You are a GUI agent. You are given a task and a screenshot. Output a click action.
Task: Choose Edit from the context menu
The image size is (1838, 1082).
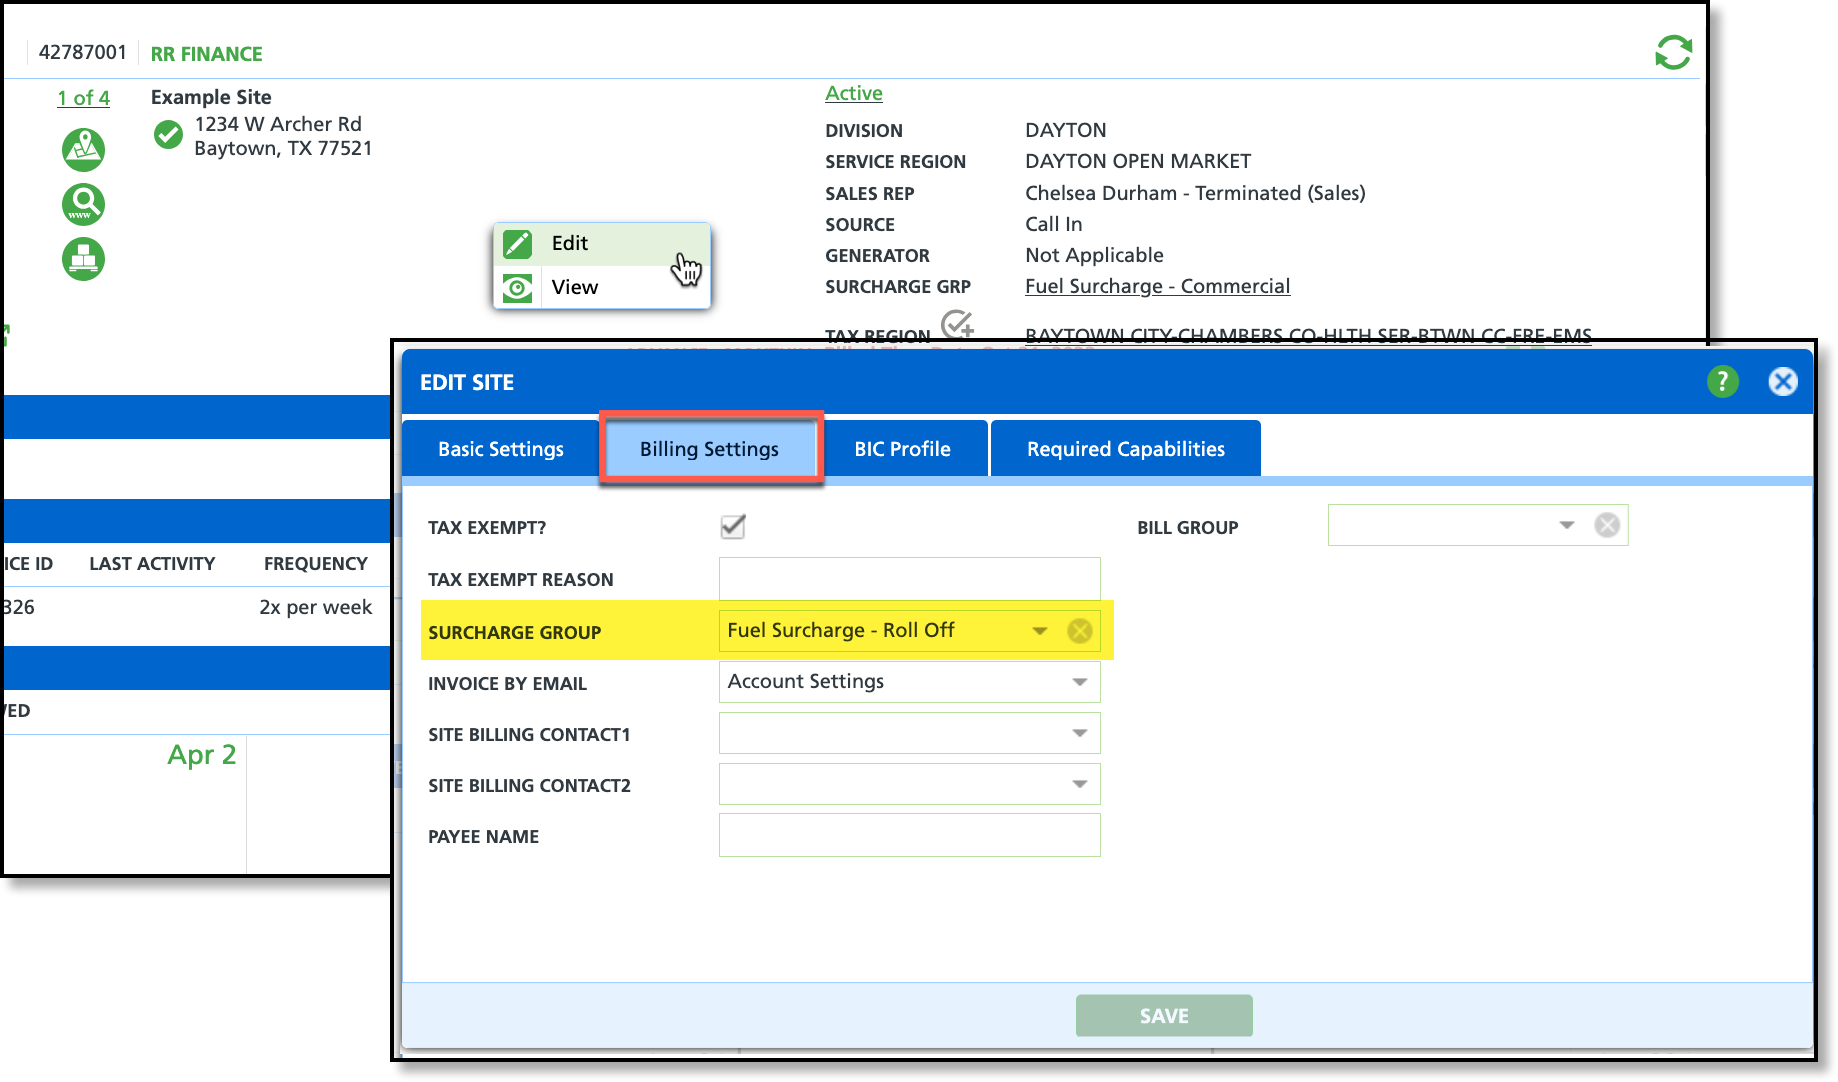(x=602, y=244)
